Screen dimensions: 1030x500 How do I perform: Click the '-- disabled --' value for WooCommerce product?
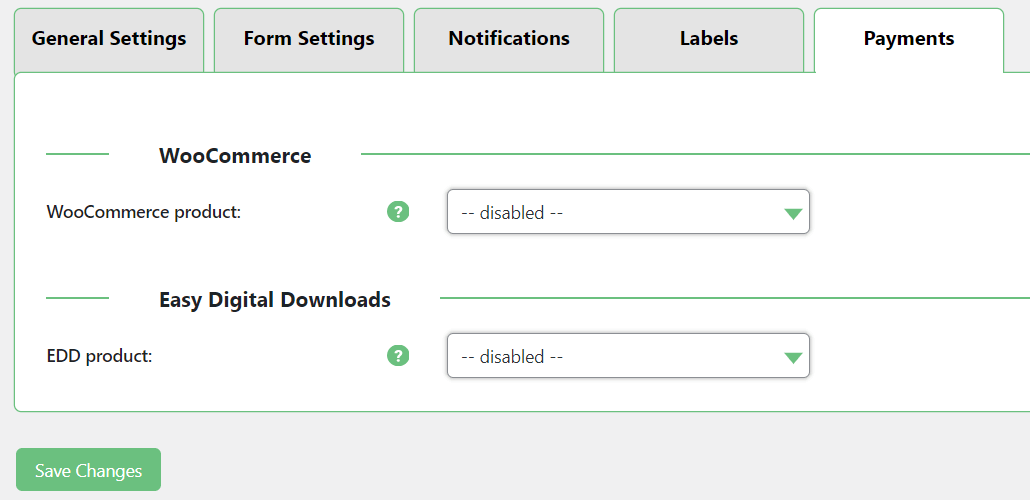[x=512, y=213]
